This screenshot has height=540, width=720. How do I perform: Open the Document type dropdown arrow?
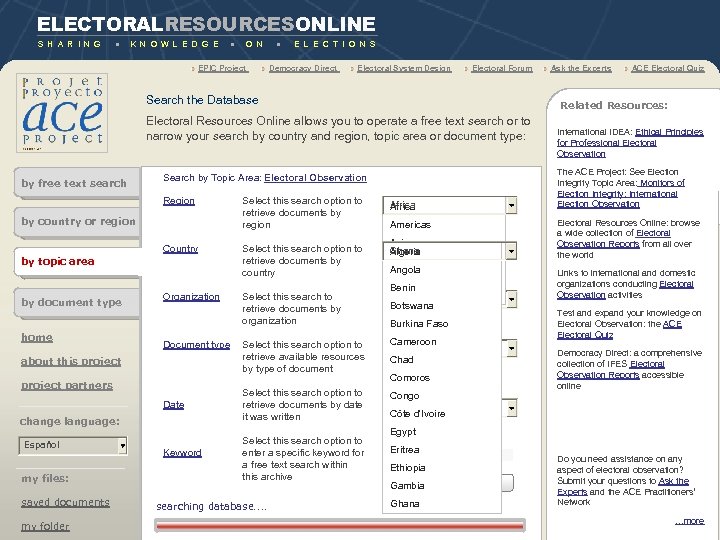511,349
